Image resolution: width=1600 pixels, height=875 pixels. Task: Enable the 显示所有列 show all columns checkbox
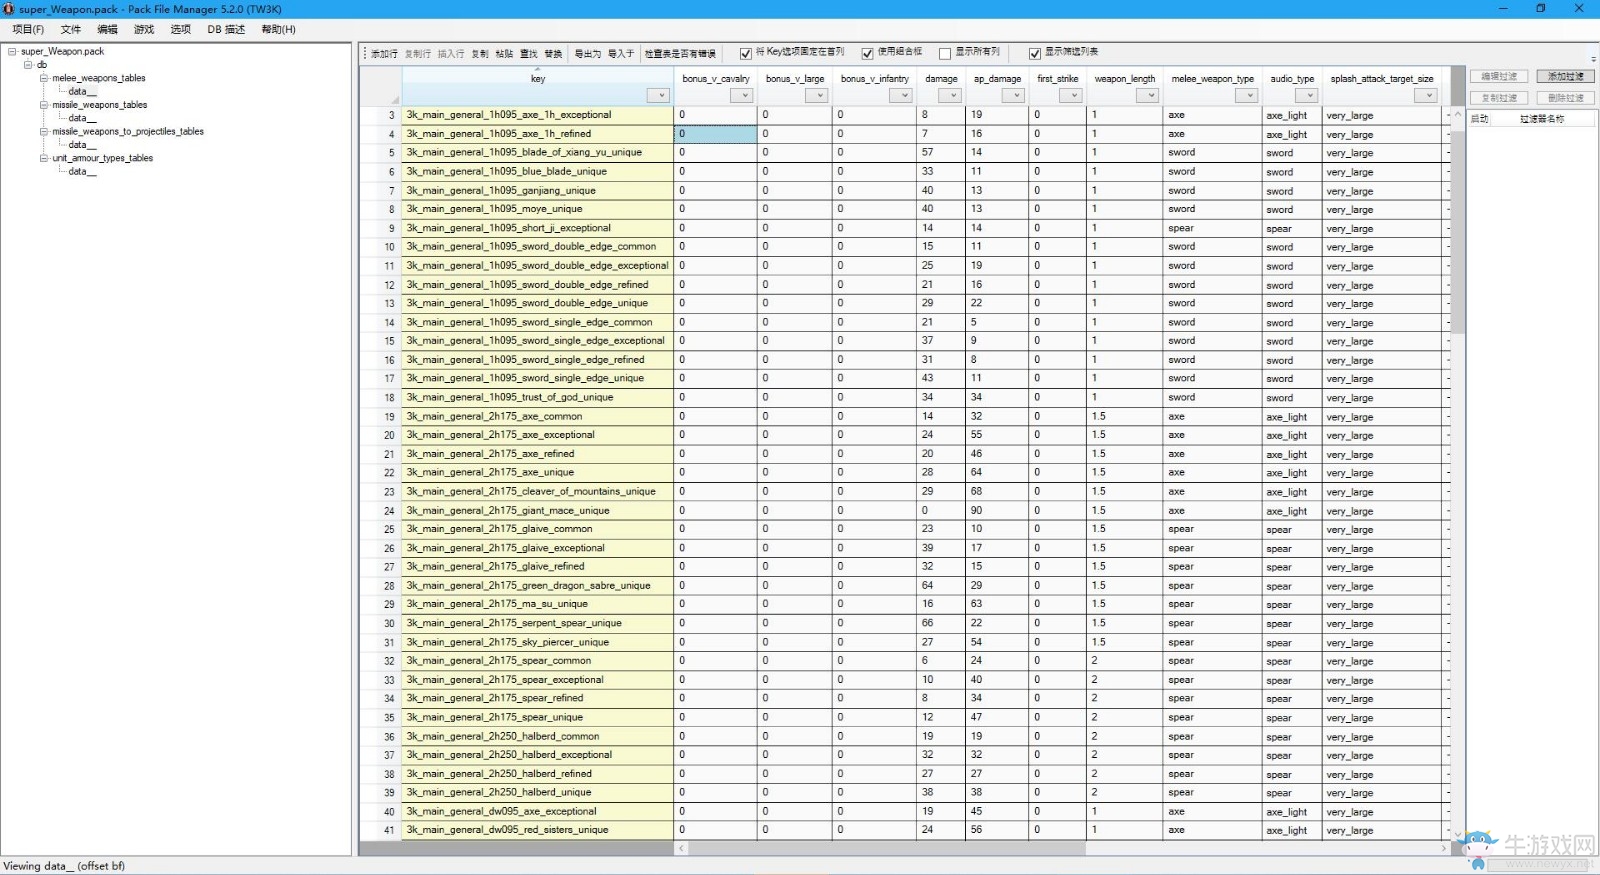945,54
